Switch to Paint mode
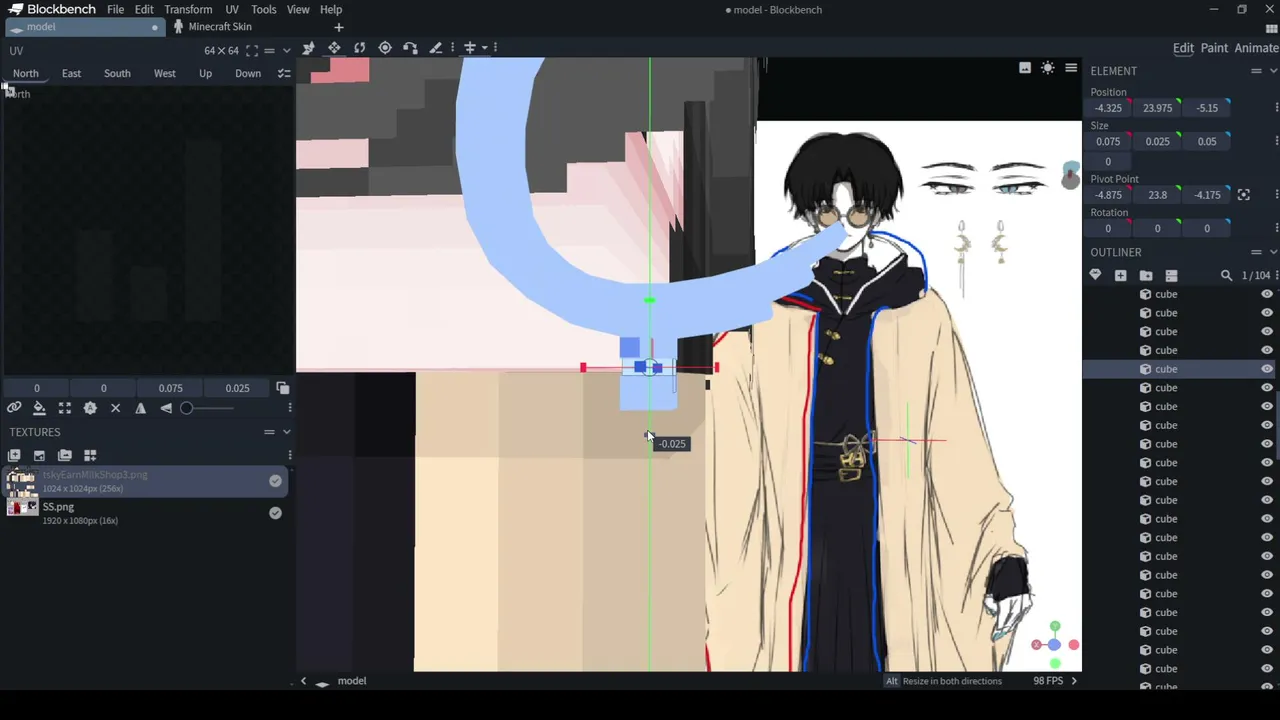 pyautogui.click(x=1214, y=48)
